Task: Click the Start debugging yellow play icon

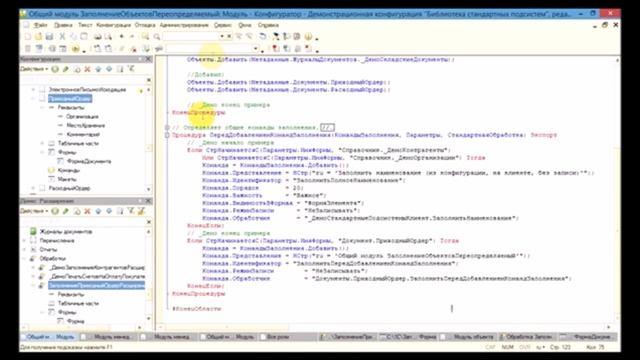Action: 76,49
